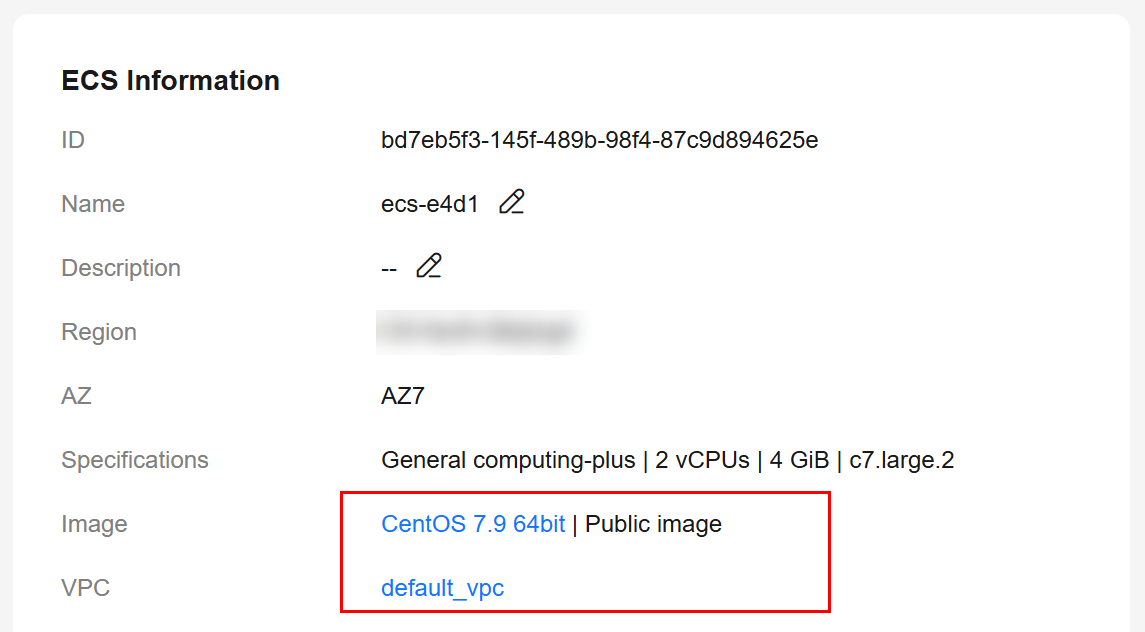Image resolution: width=1145 pixels, height=632 pixels.
Task: Click the AZ7 value
Action: [403, 396]
